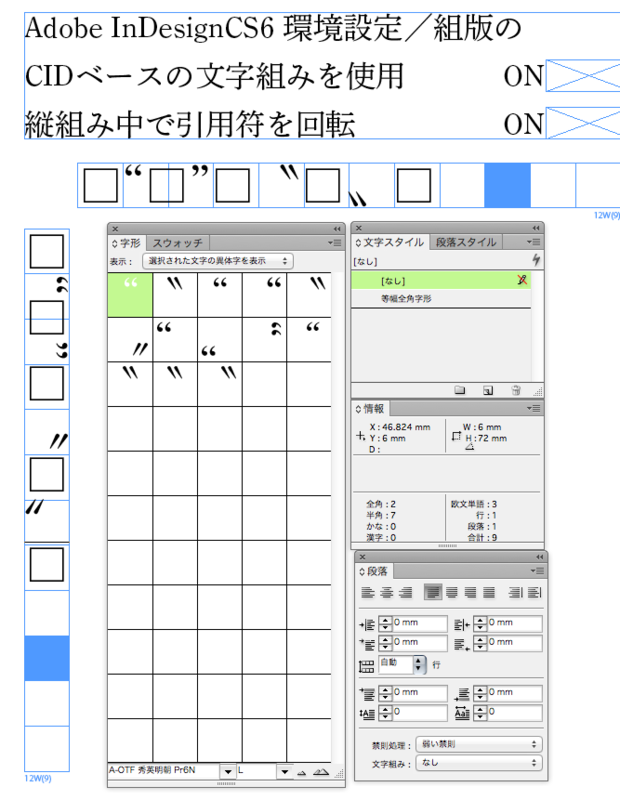The height and width of the screenshot is (800, 620).
Task: Collapse Glyphs panel with double-arrow icon
Action: point(337,229)
